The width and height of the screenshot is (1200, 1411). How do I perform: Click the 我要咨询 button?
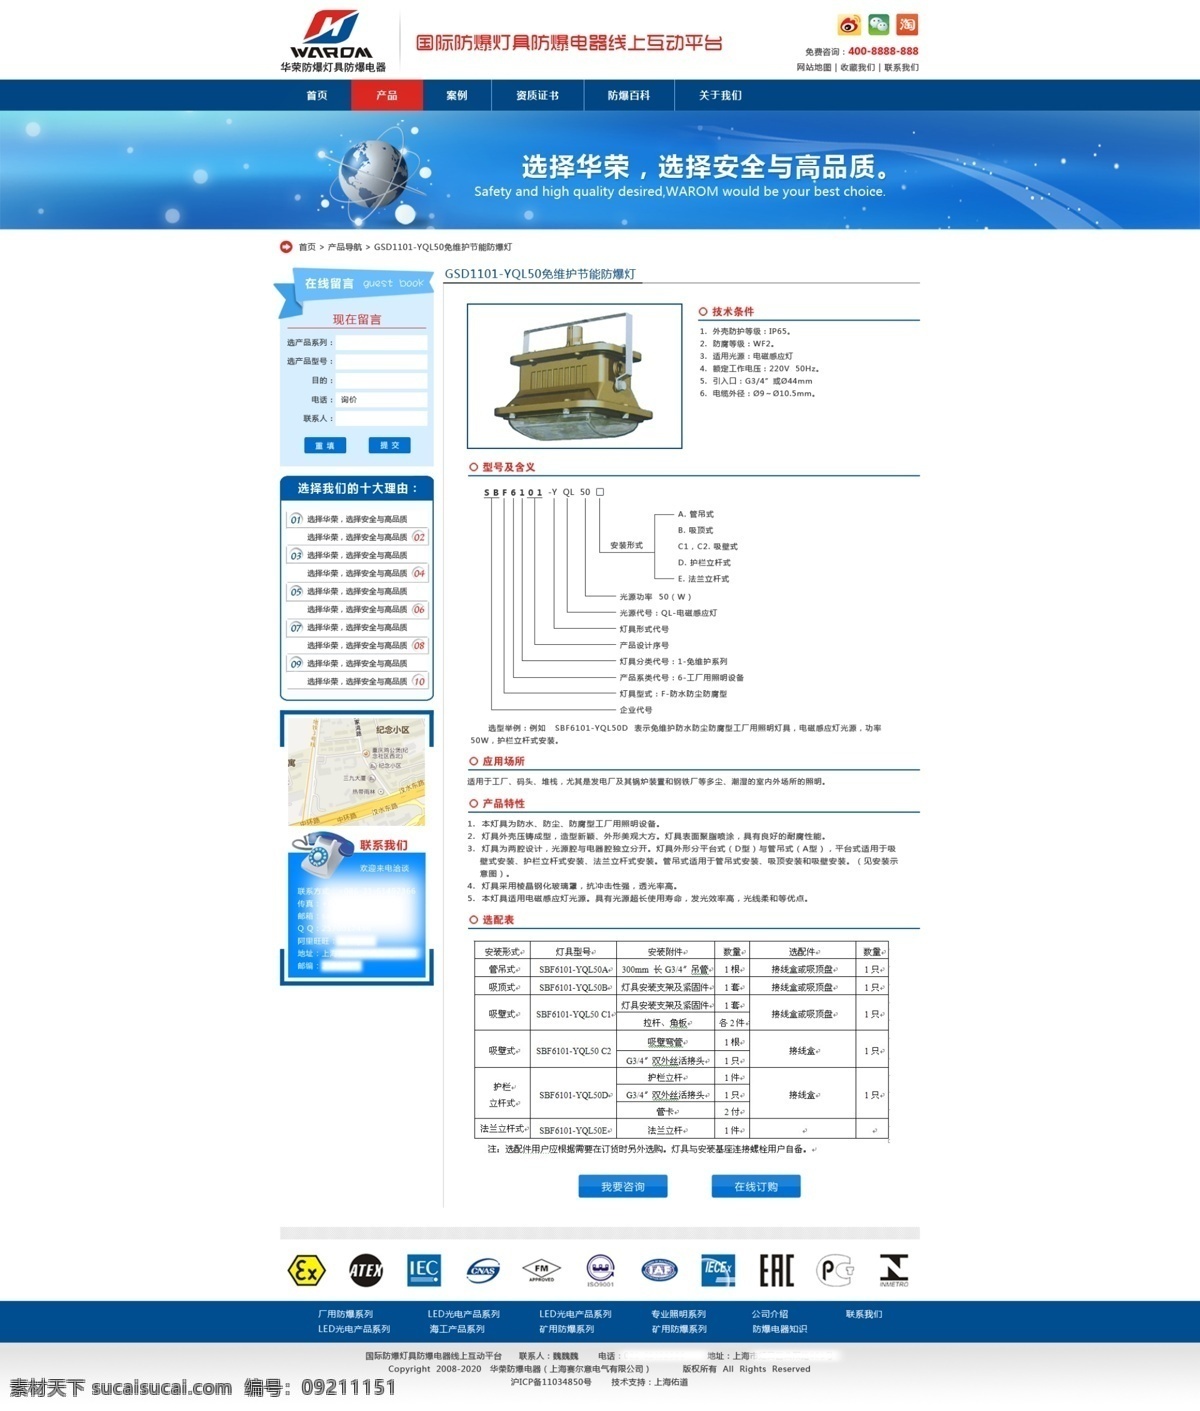[623, 1187]
